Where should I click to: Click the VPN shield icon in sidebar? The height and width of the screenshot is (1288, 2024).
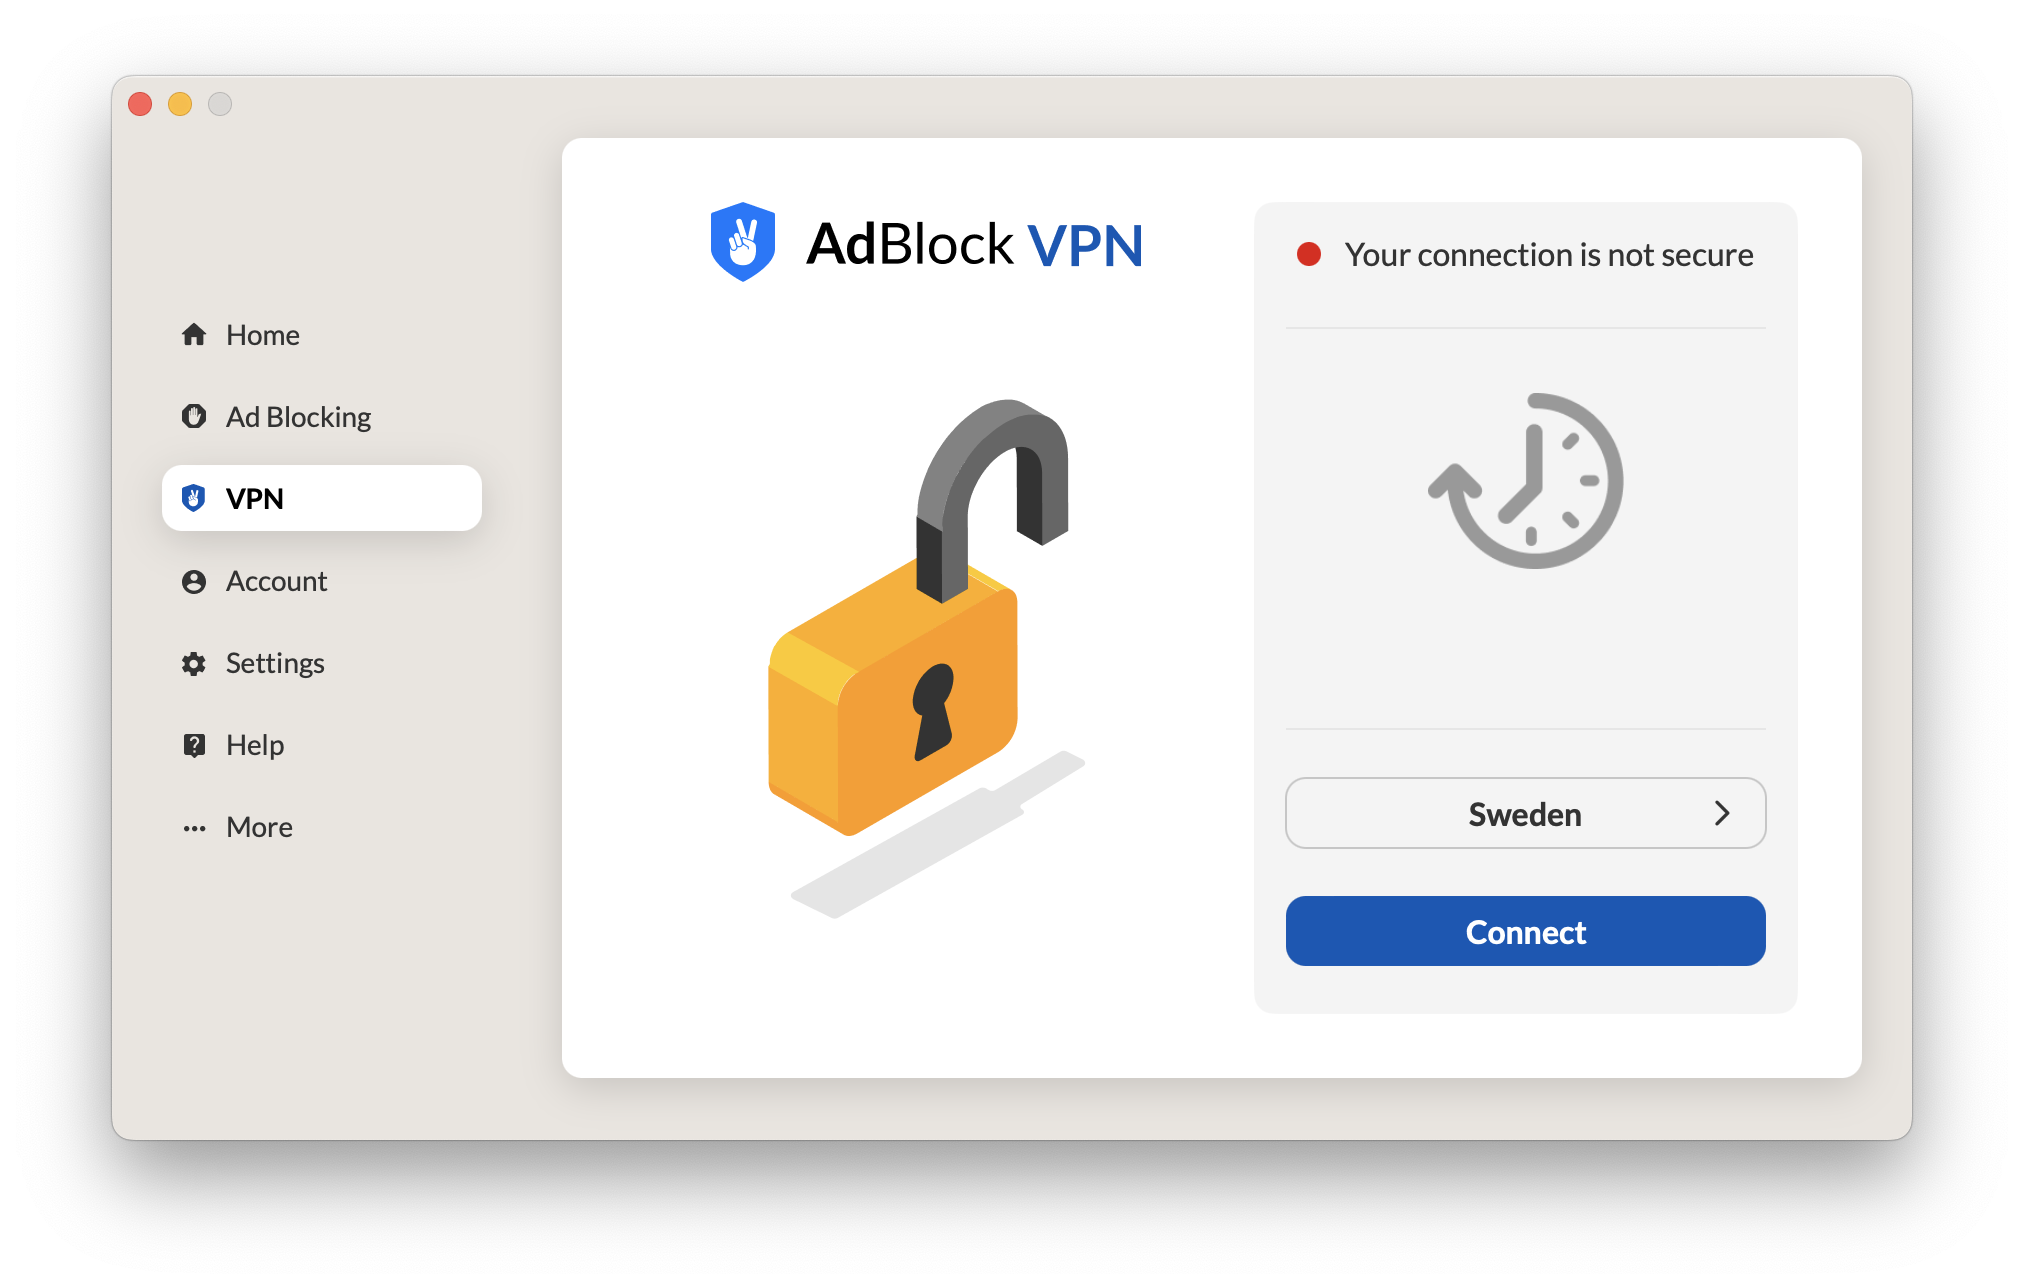(193, 499)
